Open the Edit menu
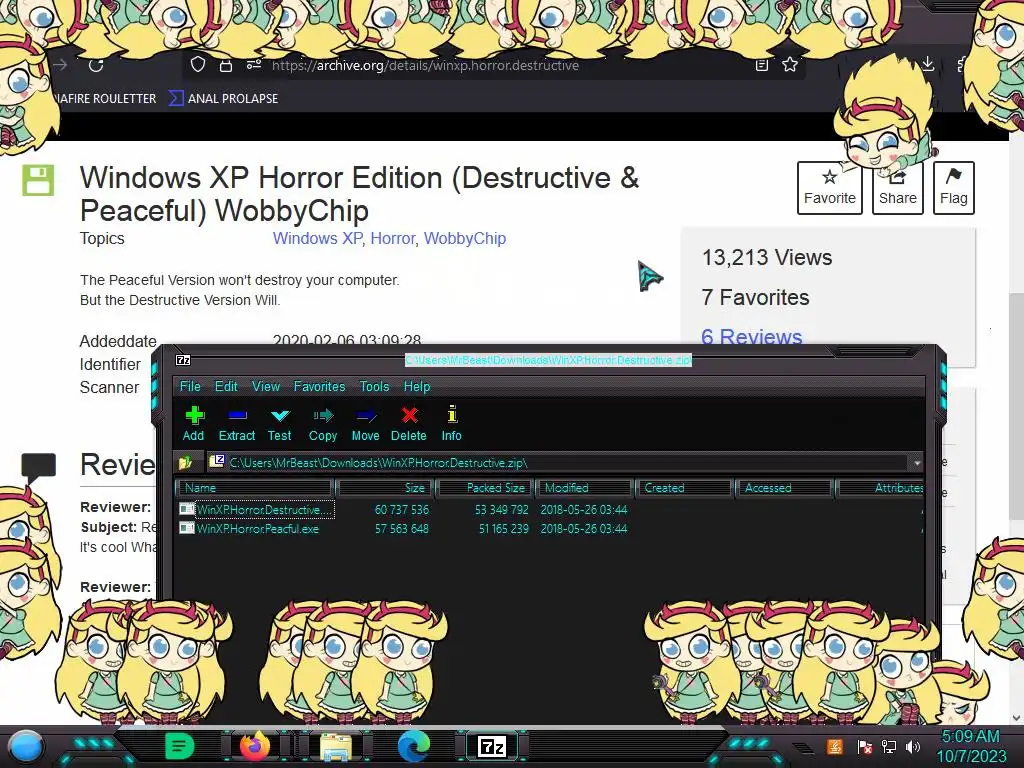The height and width of the screenshot is (768, 1024). (226, 386)
